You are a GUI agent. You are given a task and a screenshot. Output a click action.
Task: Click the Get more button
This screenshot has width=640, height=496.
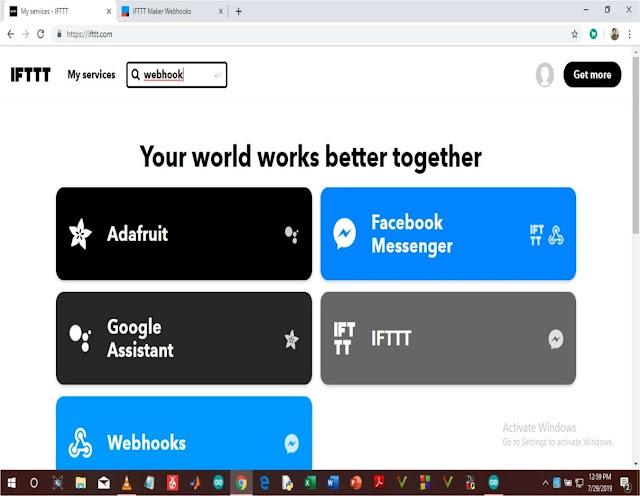[592, 75]
